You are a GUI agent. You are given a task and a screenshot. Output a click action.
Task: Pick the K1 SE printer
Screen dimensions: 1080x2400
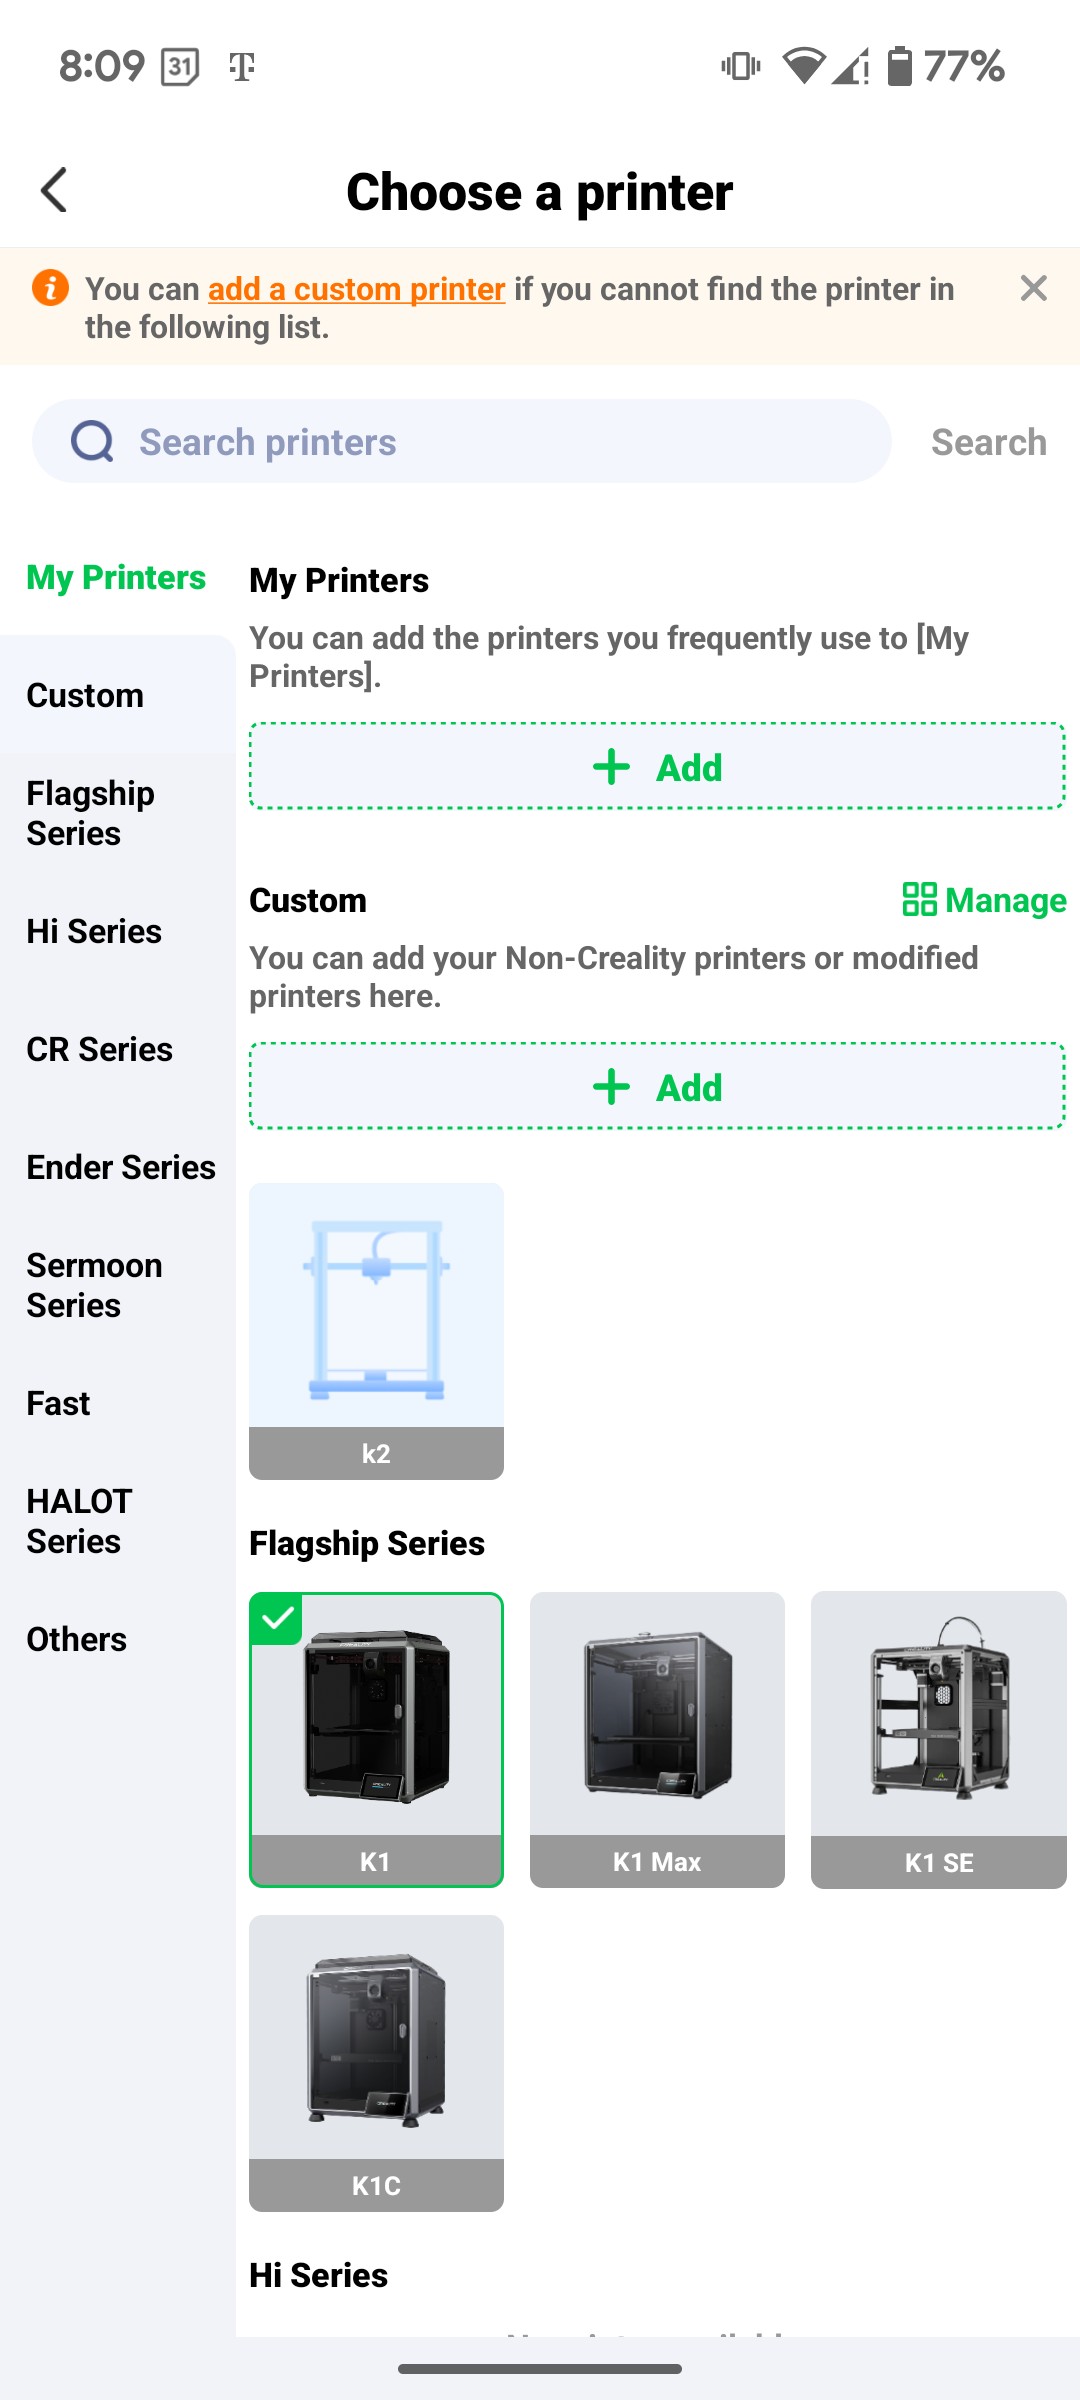click(x=938, y=1739)
